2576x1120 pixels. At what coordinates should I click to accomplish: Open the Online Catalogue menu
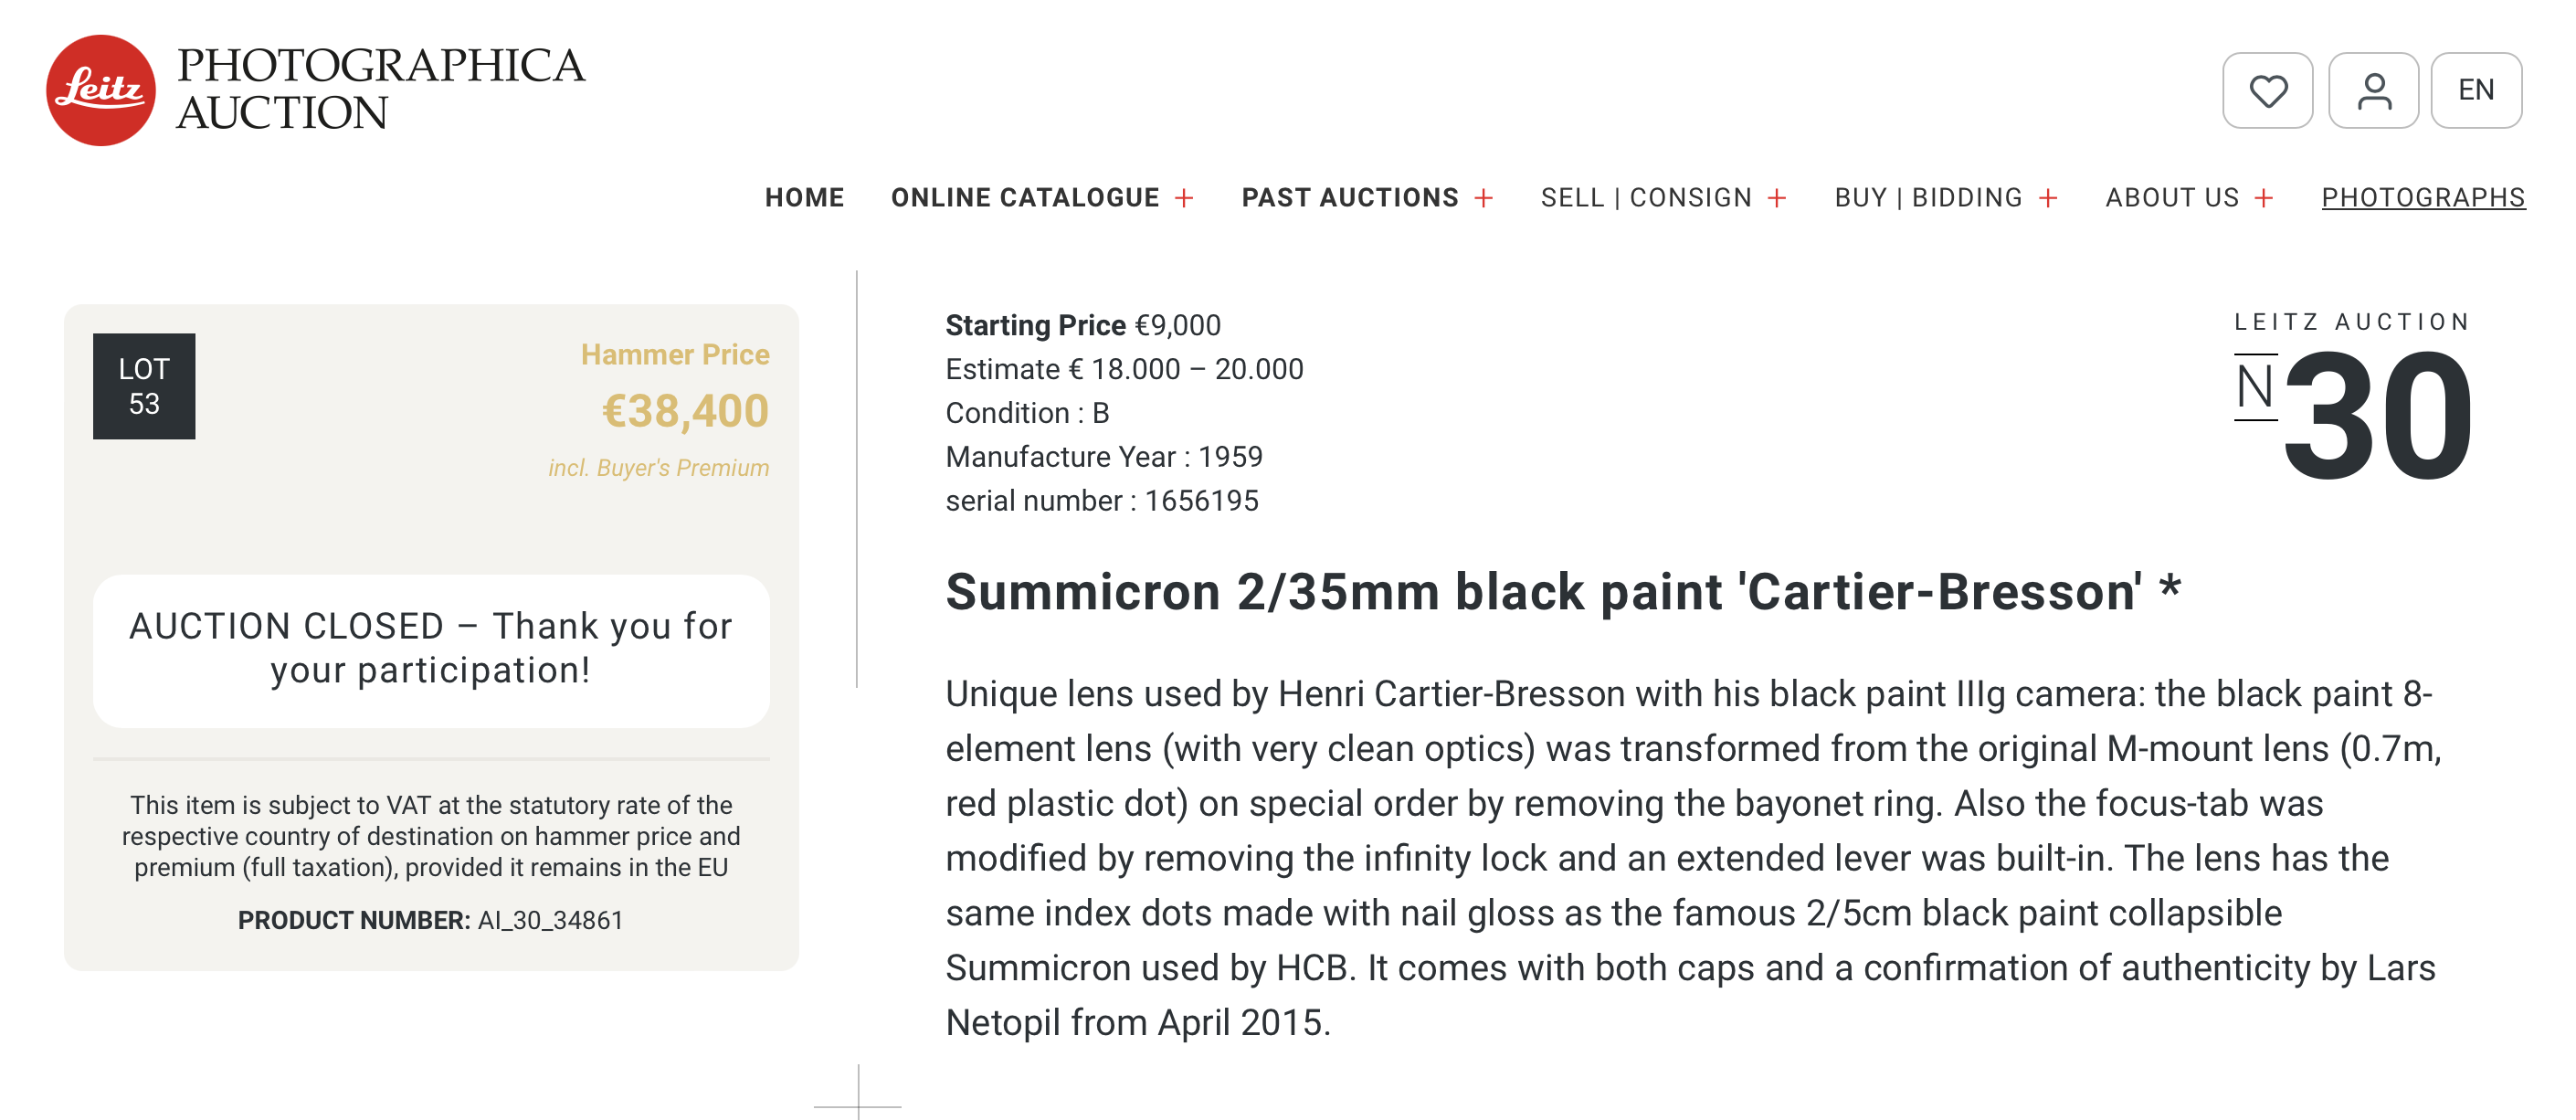coord(1025,197)
